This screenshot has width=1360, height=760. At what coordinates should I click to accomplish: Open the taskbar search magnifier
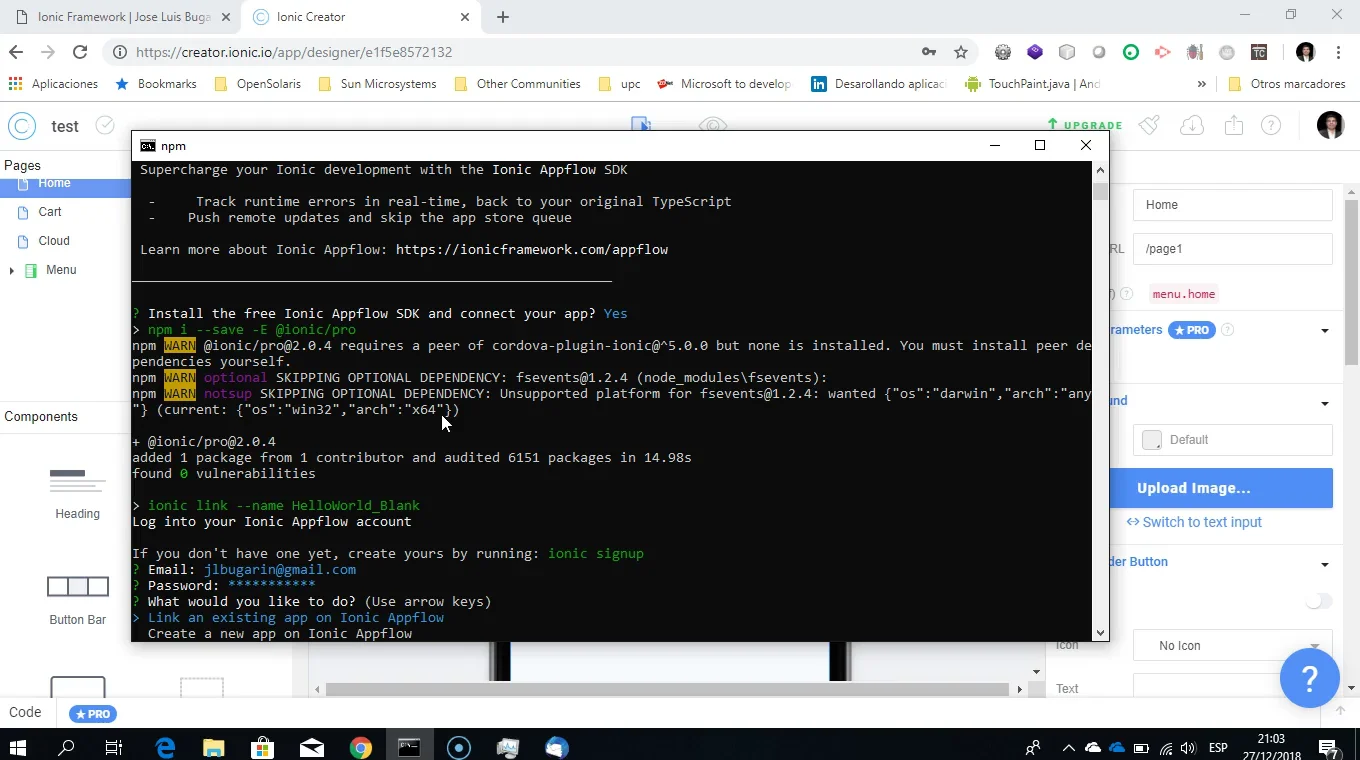[67, 747]
